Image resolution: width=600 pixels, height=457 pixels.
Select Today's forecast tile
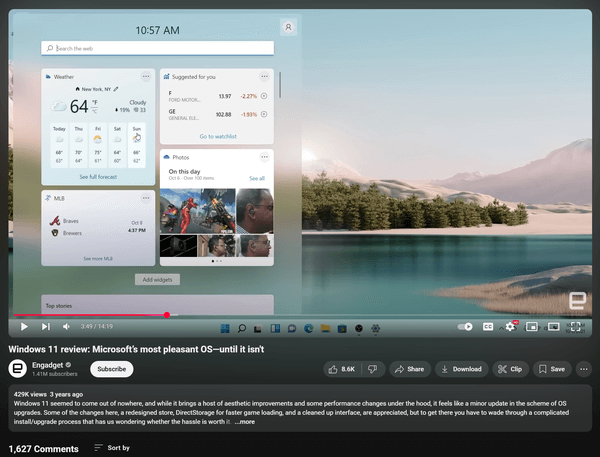tap(59, 145)
